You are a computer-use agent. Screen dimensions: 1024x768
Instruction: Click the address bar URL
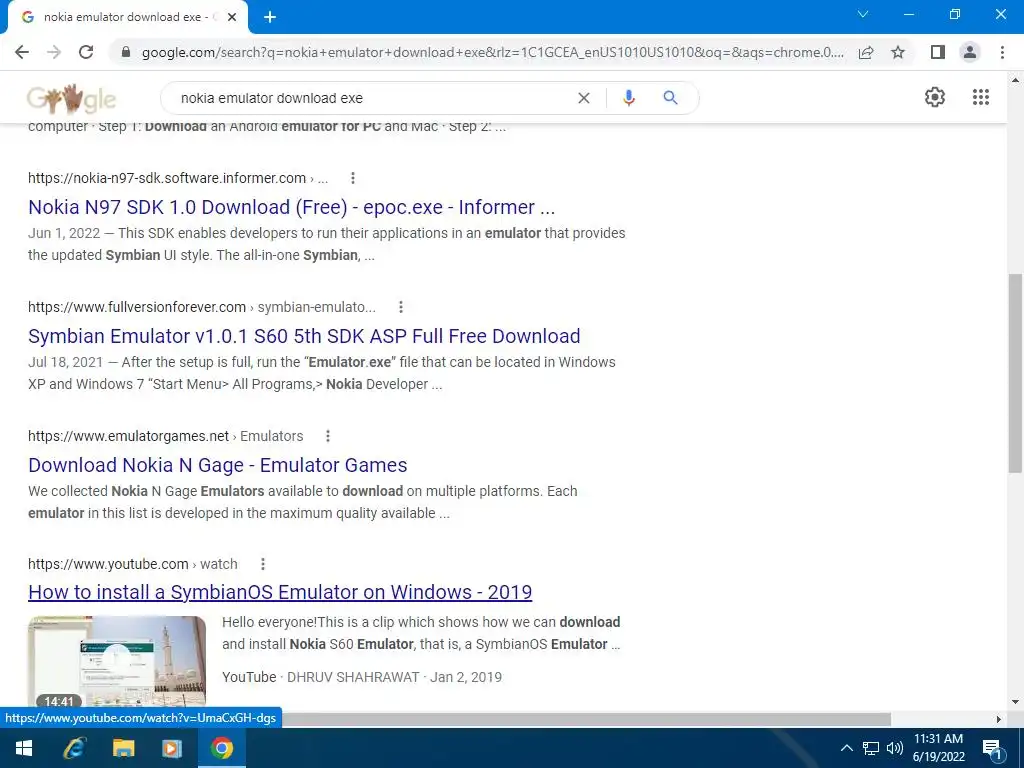pos(493,52)
